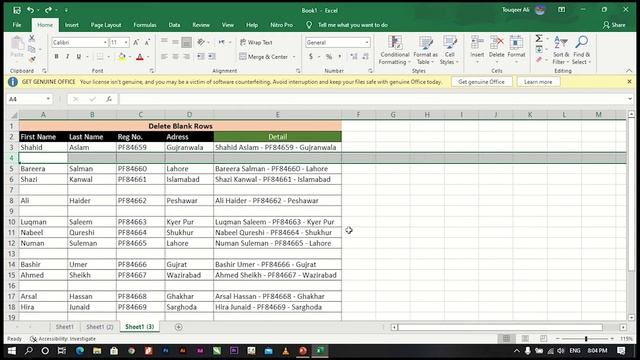Open Cell Styles gallery
The width and height of the screenshot is (640, 360).
(449, 50)
